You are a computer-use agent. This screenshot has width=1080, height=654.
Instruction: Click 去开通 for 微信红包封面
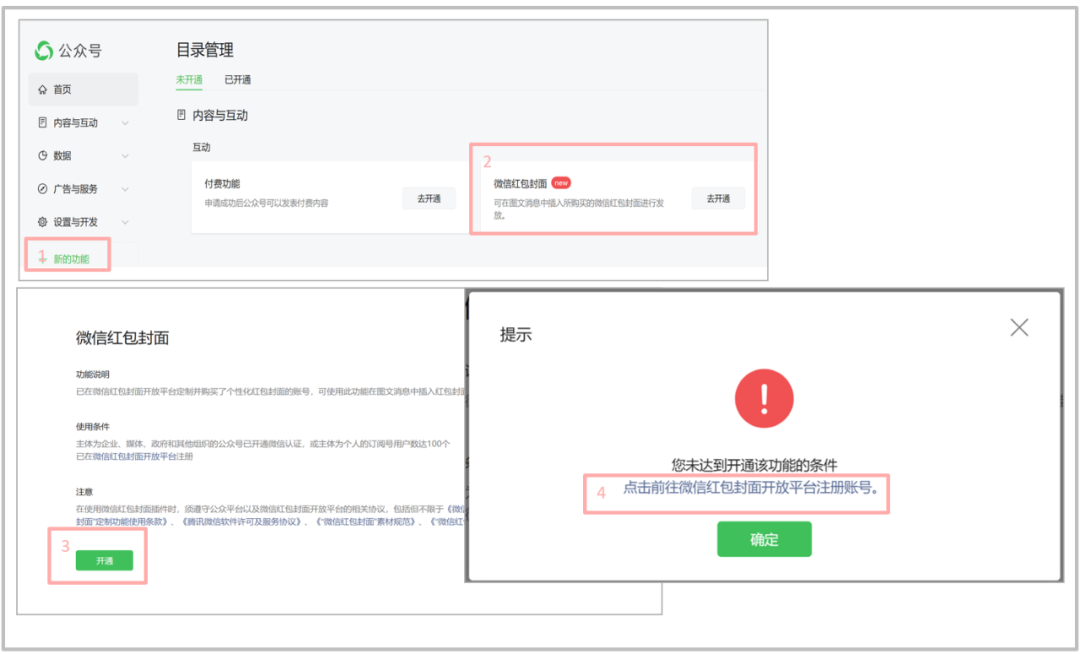point(718,198)
